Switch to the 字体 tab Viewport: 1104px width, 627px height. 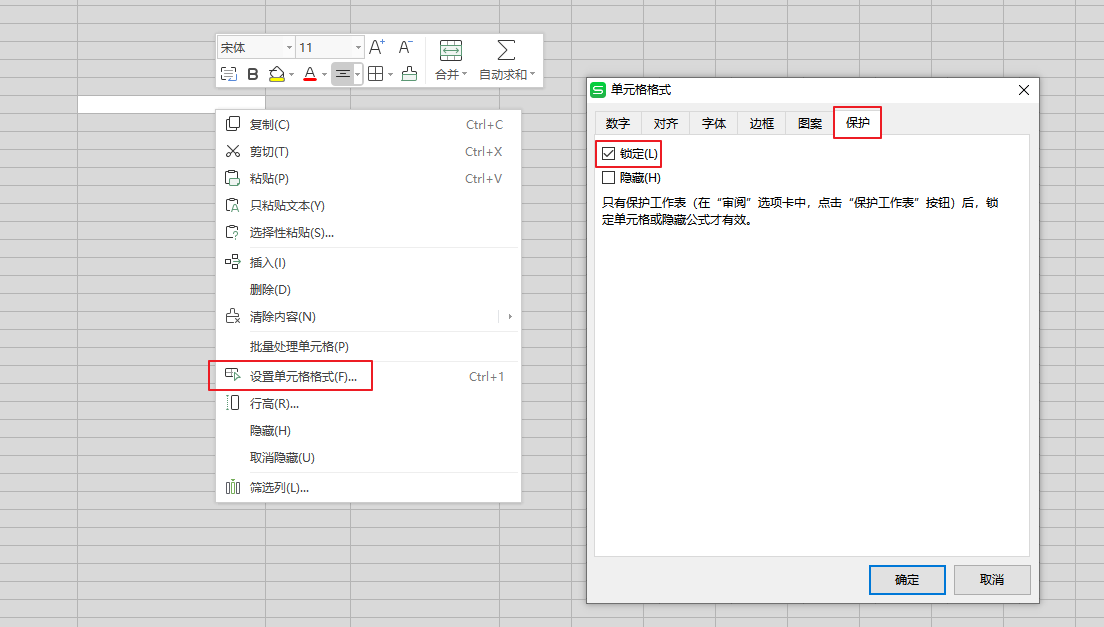(713, 123)
